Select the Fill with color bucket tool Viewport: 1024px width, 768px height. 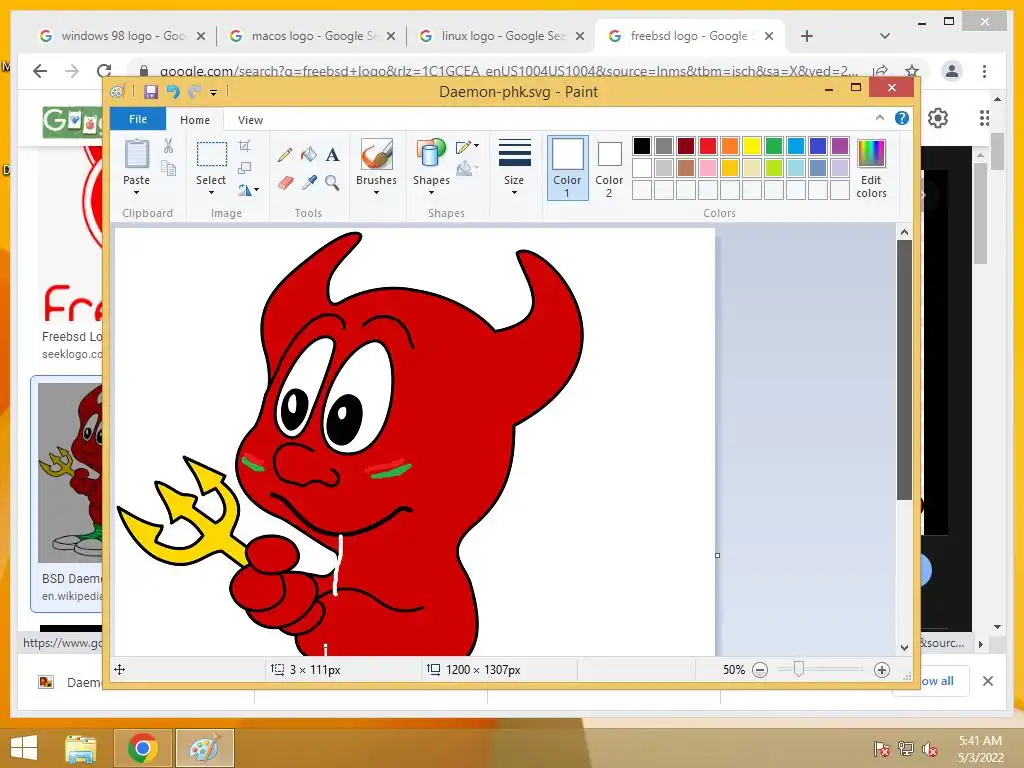click(308, 154)
